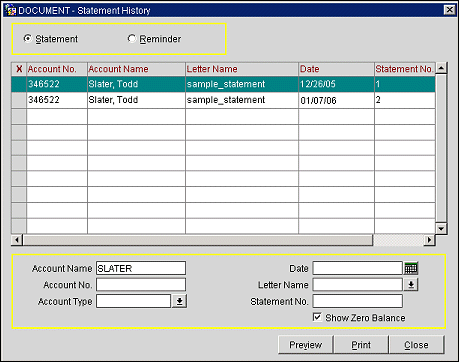Expand the Letter Name dropdown arrow
The height and width of the screenshot is (362, 459).
pyautogui.click(x=411, y=285)
